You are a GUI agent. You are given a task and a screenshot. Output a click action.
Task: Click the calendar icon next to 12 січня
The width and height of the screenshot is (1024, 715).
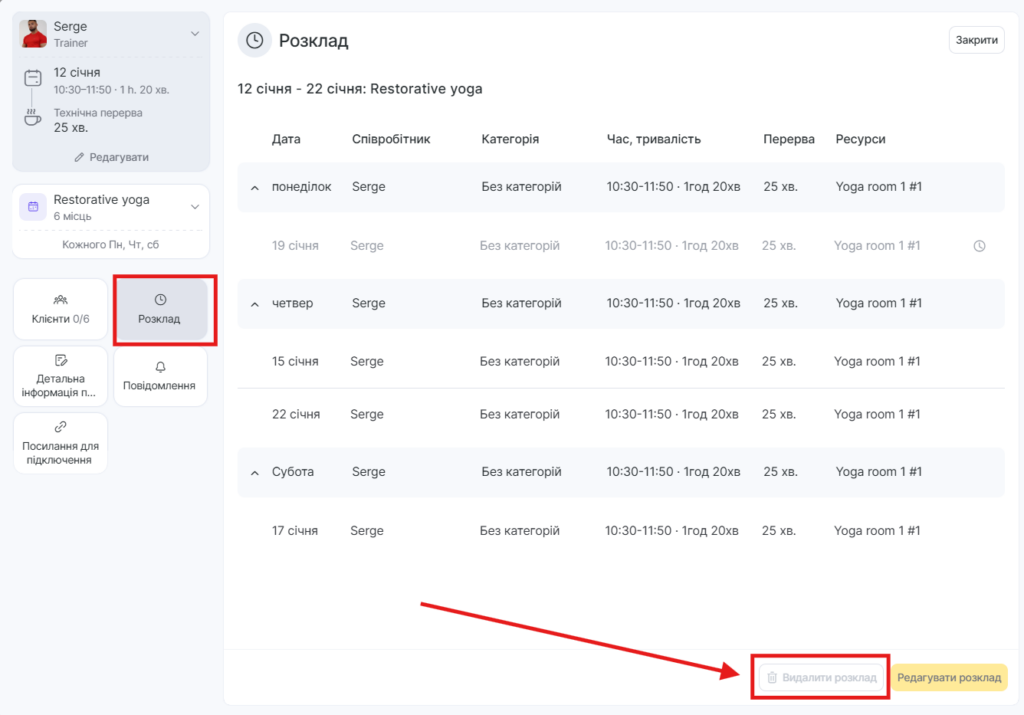[33, 78]
